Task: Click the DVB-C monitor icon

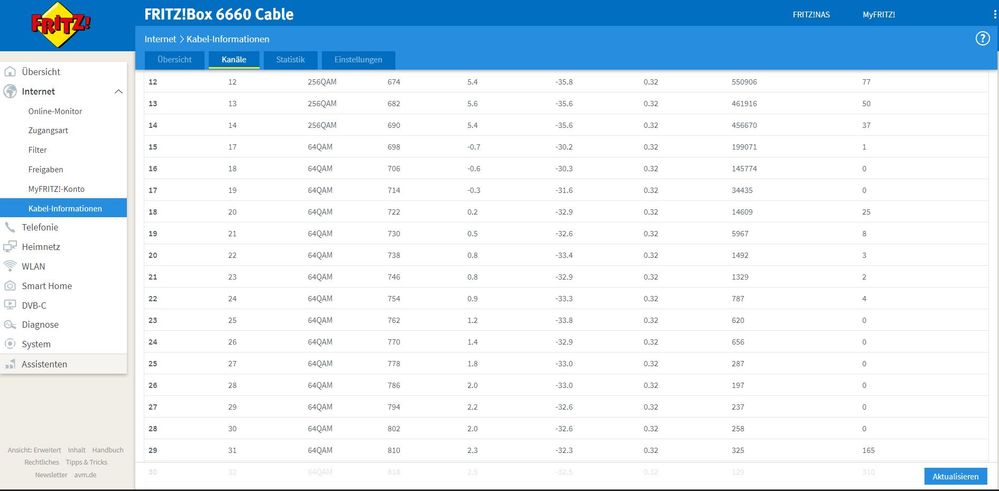Action: pyautogui.click(x=10, y=305)
